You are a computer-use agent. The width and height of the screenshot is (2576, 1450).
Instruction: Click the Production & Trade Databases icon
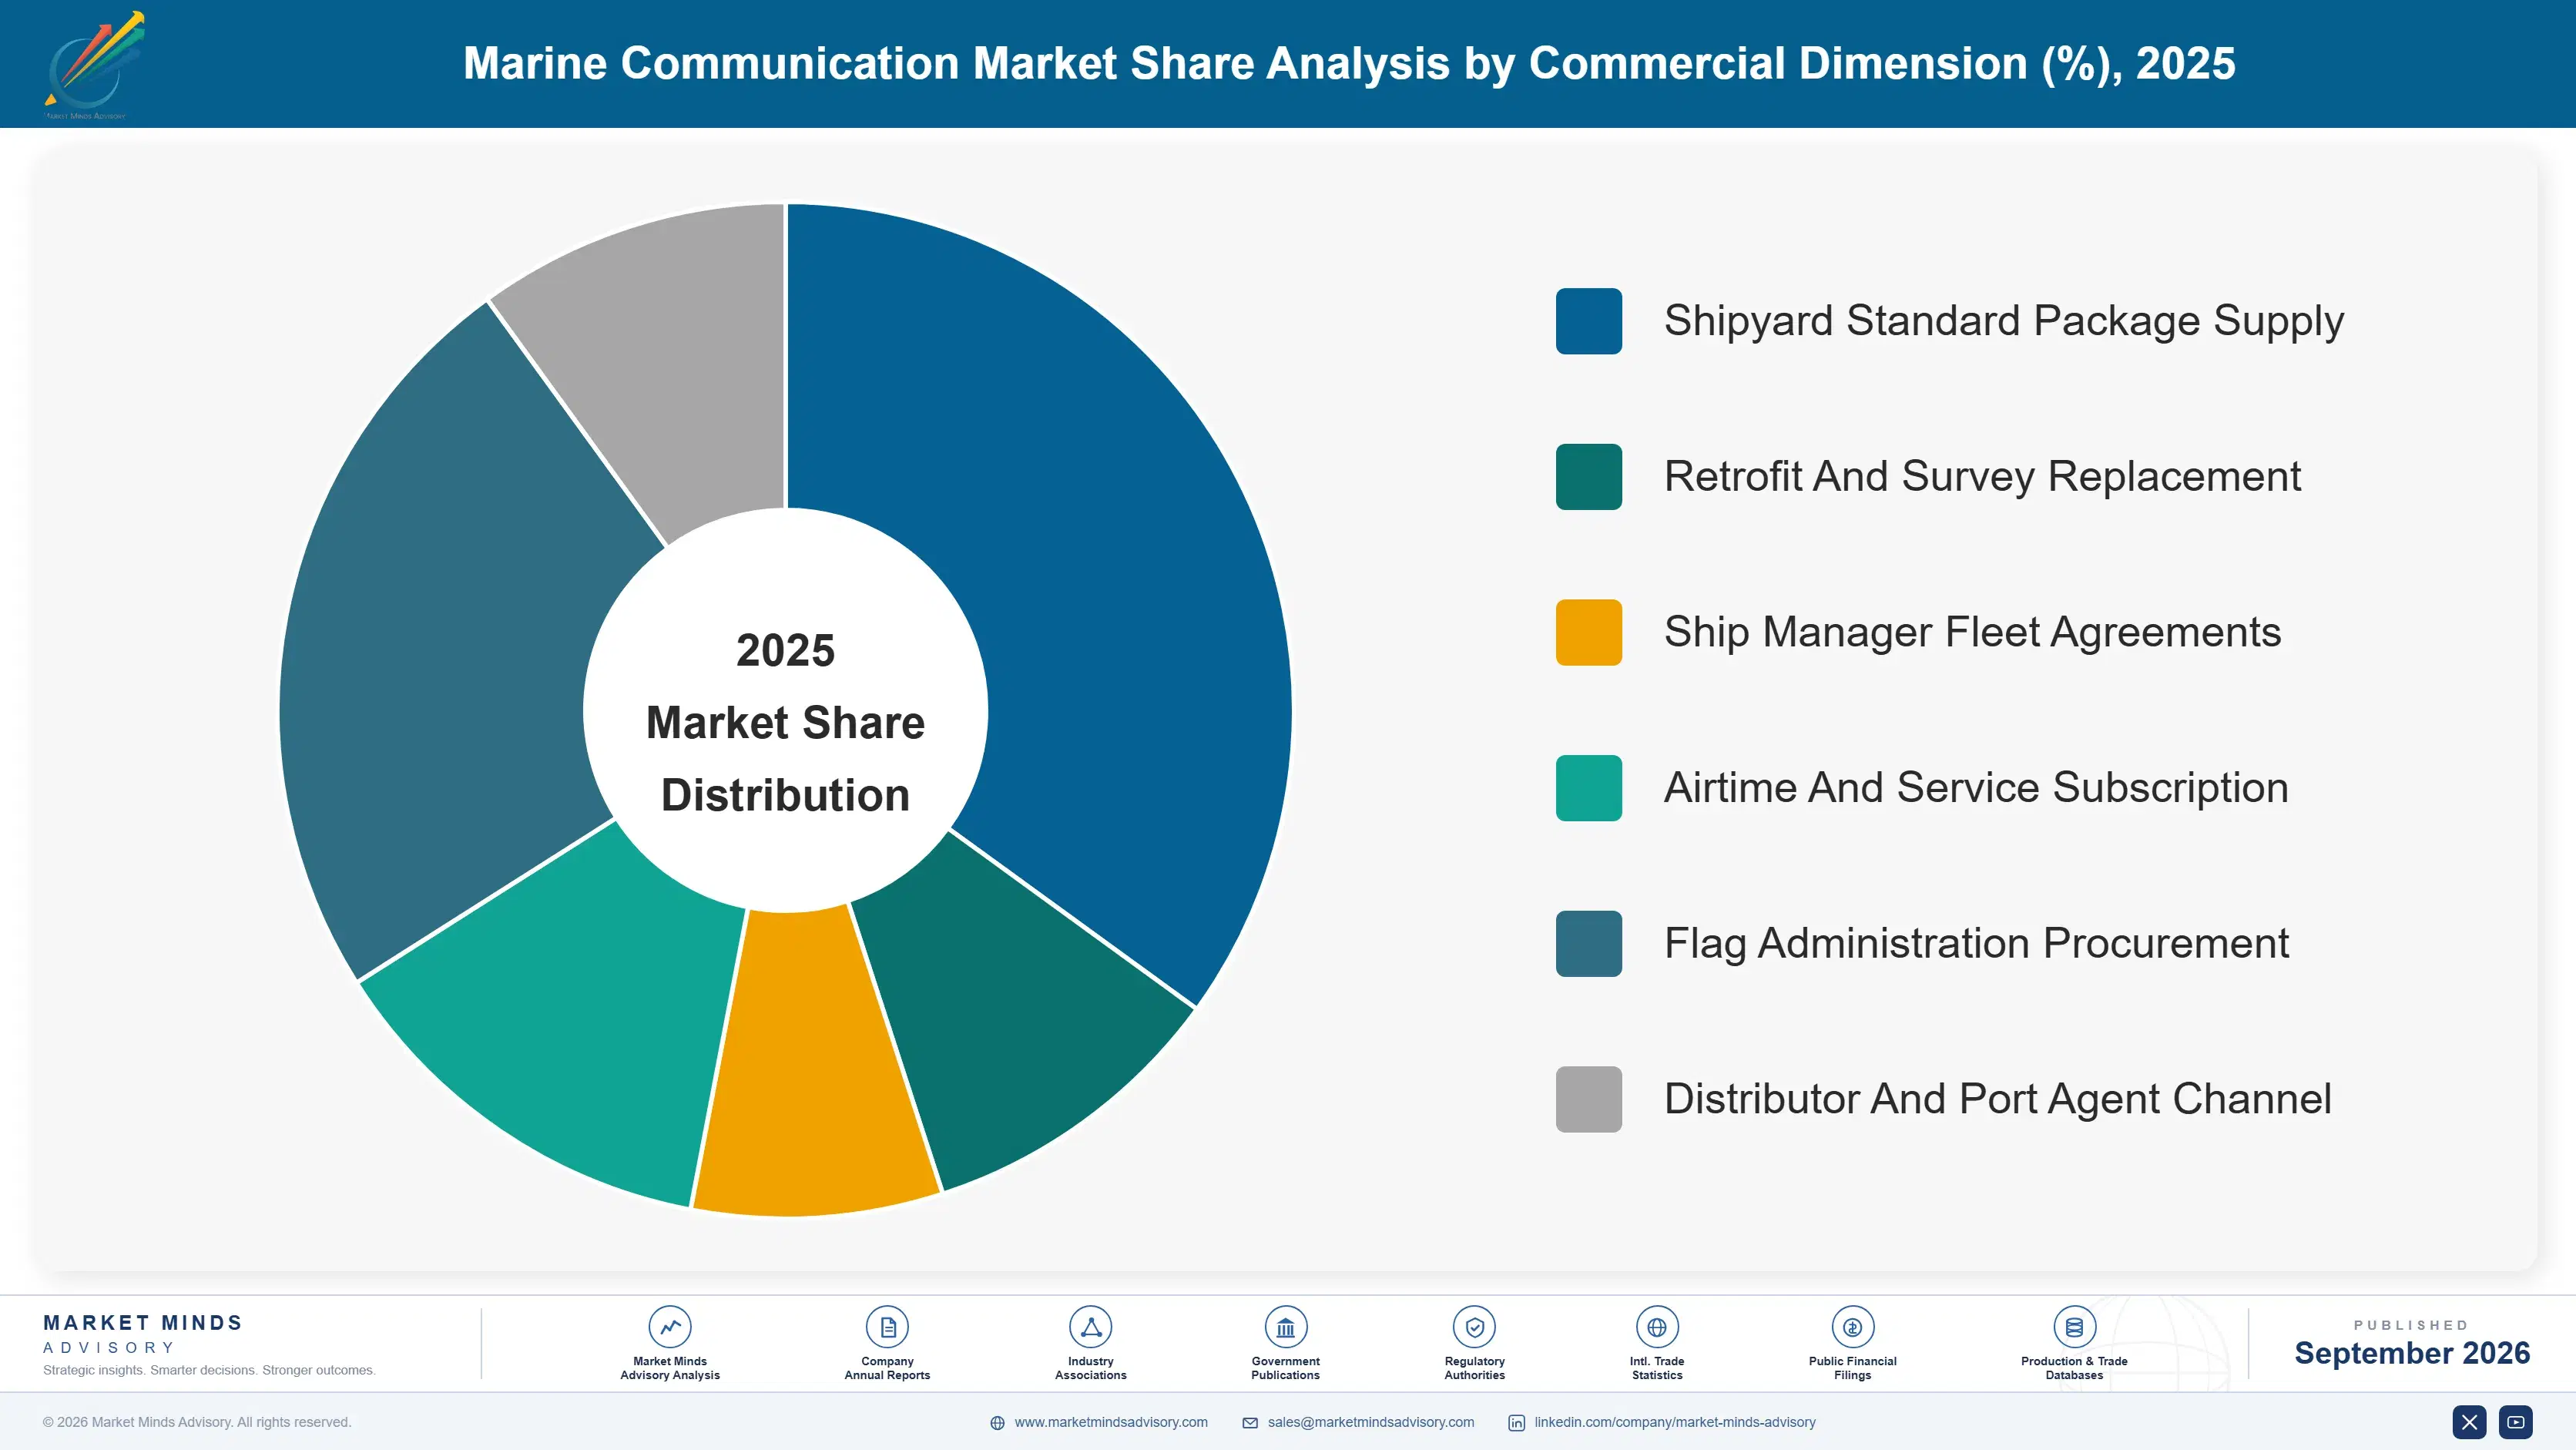2074,1327
